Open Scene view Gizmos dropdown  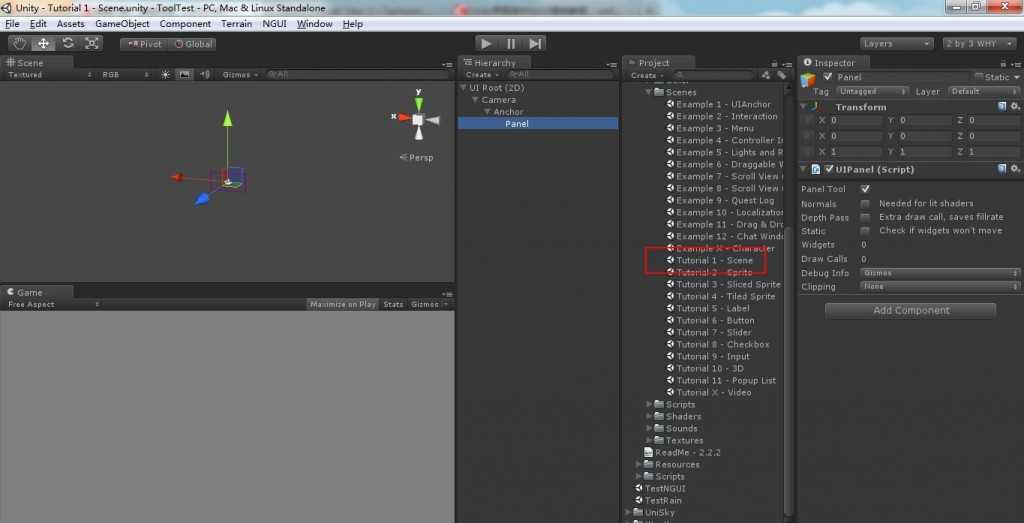click(x=240, y=75)
